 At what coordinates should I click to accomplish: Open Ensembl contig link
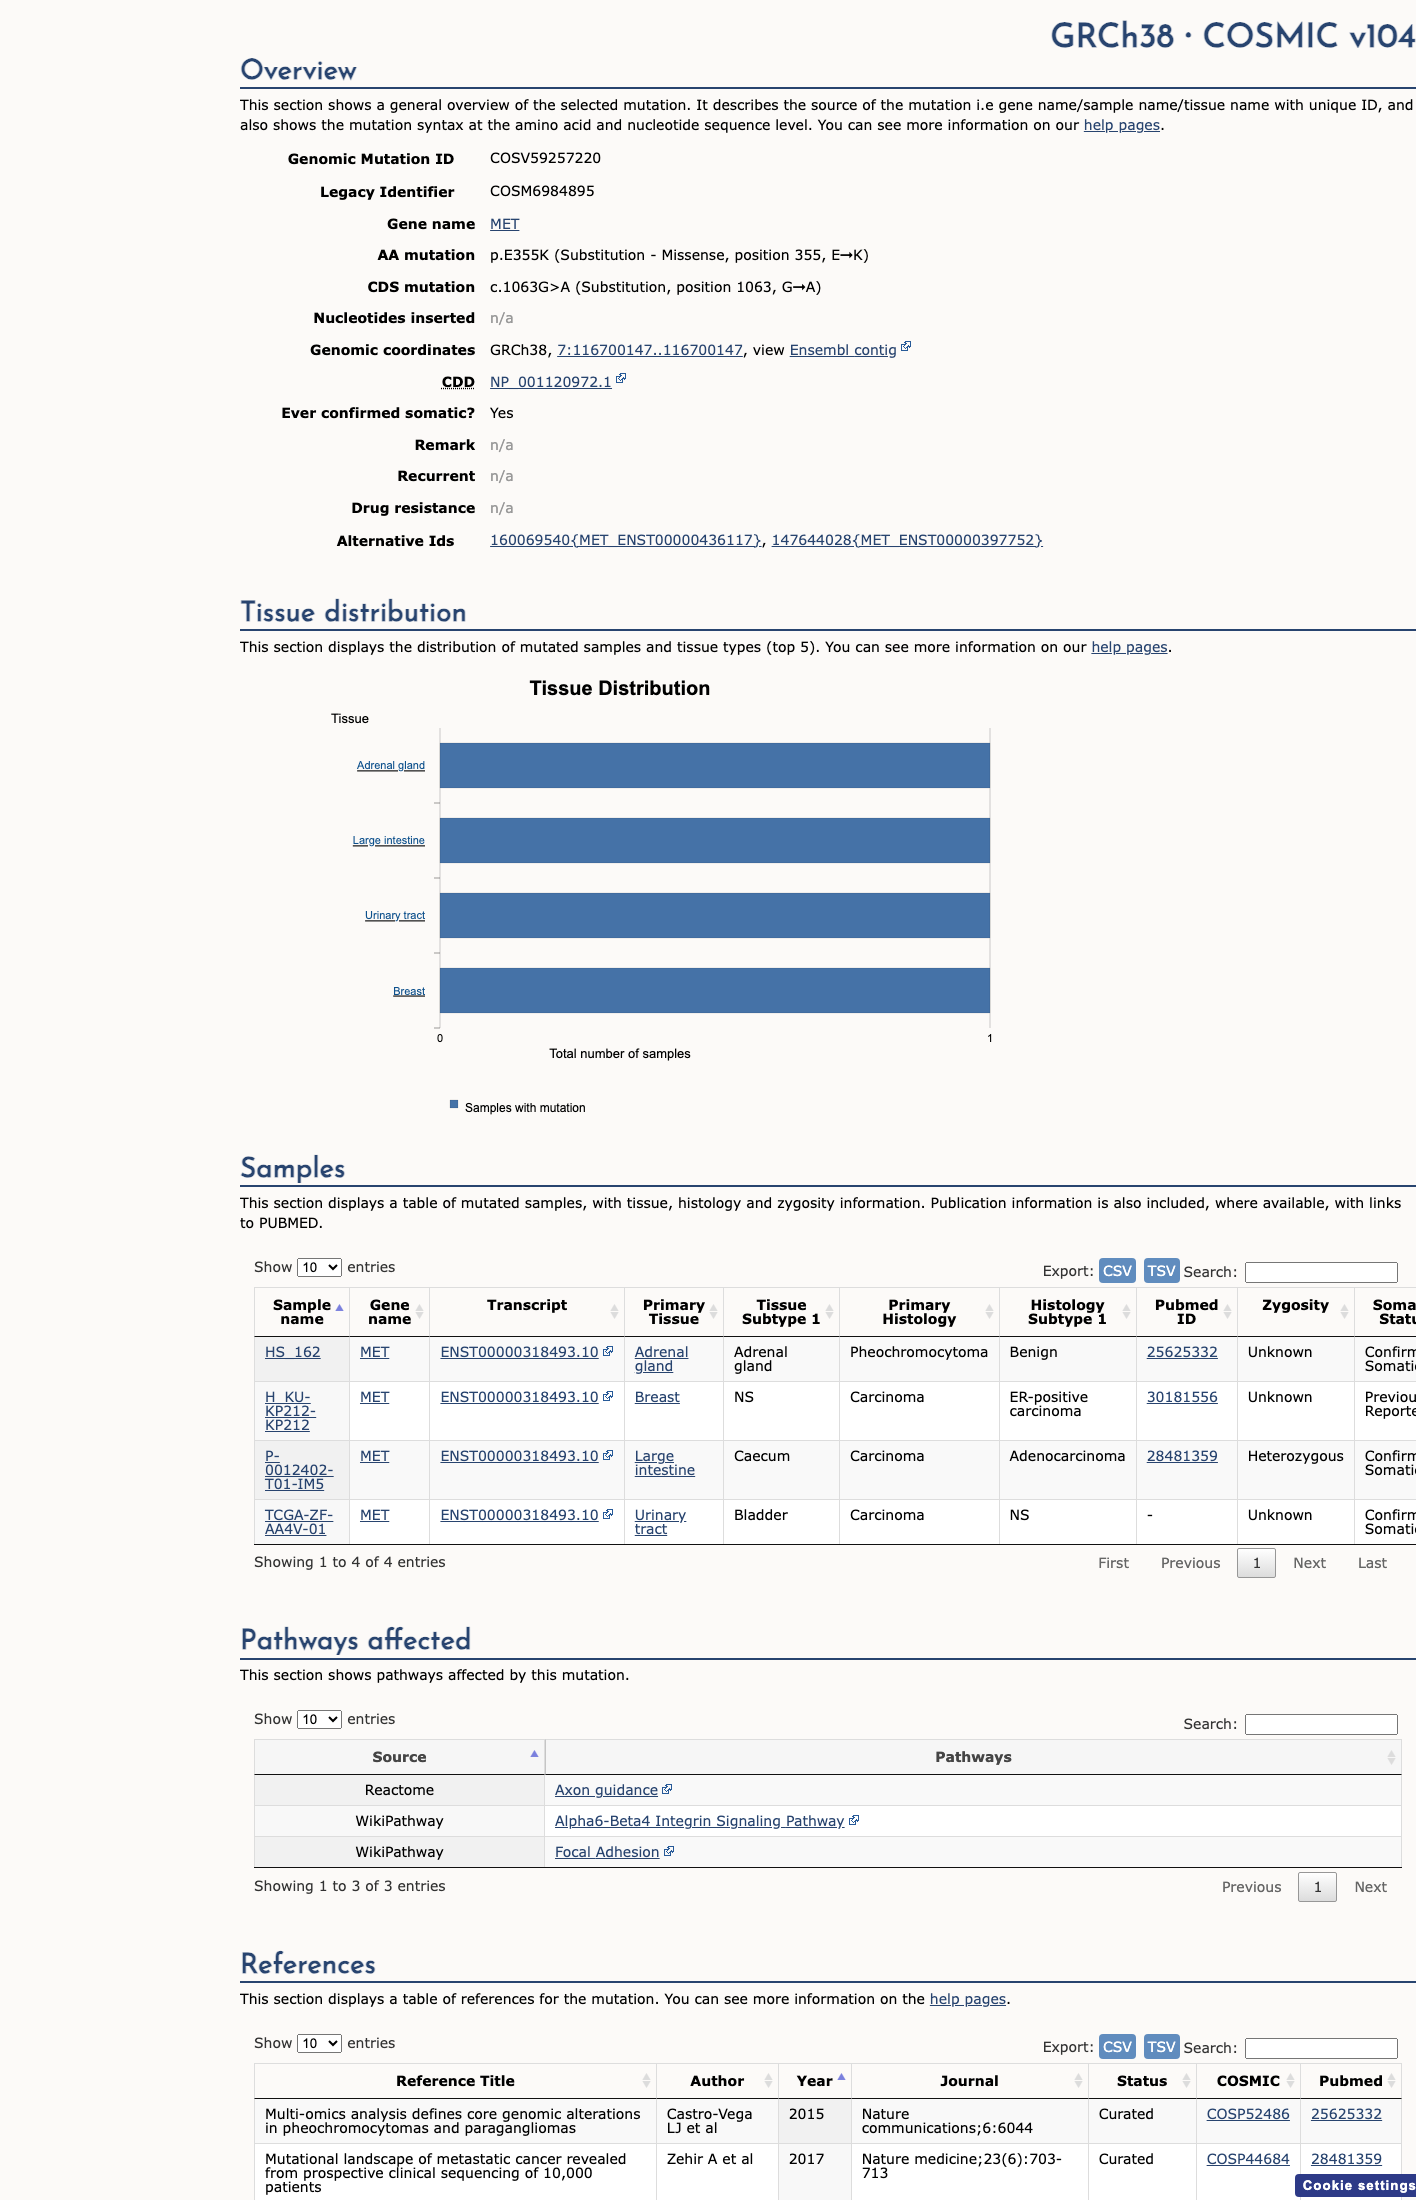843,350
